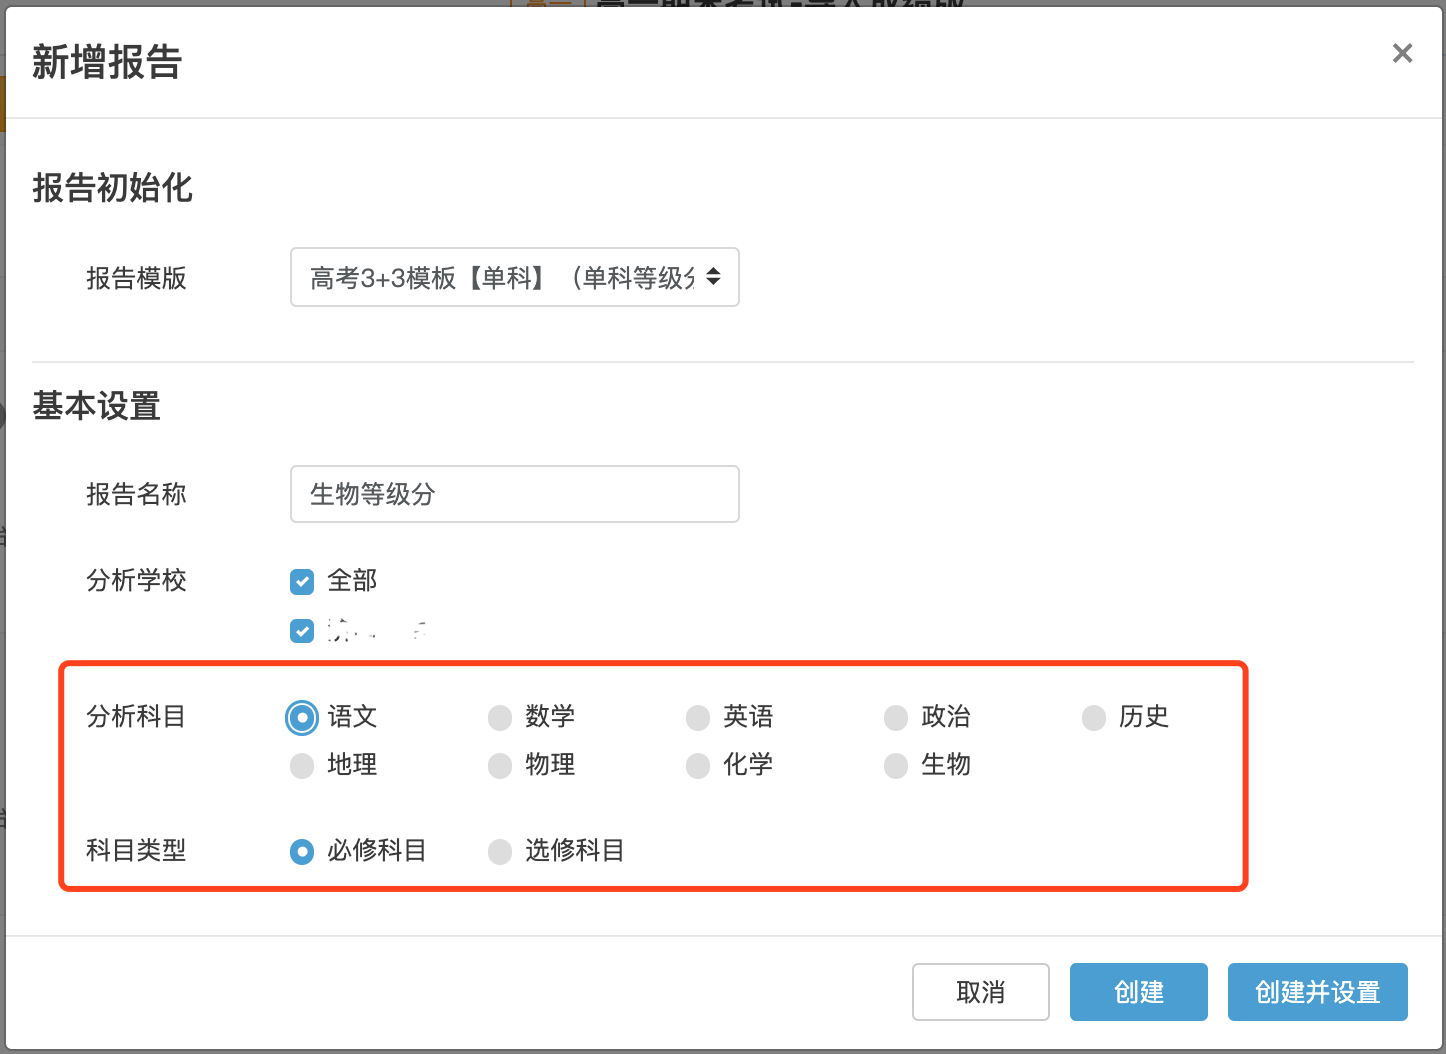This screenshot has height=1054, width=1446.
Task: Cancel the dialog via 取消
Action: click(x=980, y=992)
